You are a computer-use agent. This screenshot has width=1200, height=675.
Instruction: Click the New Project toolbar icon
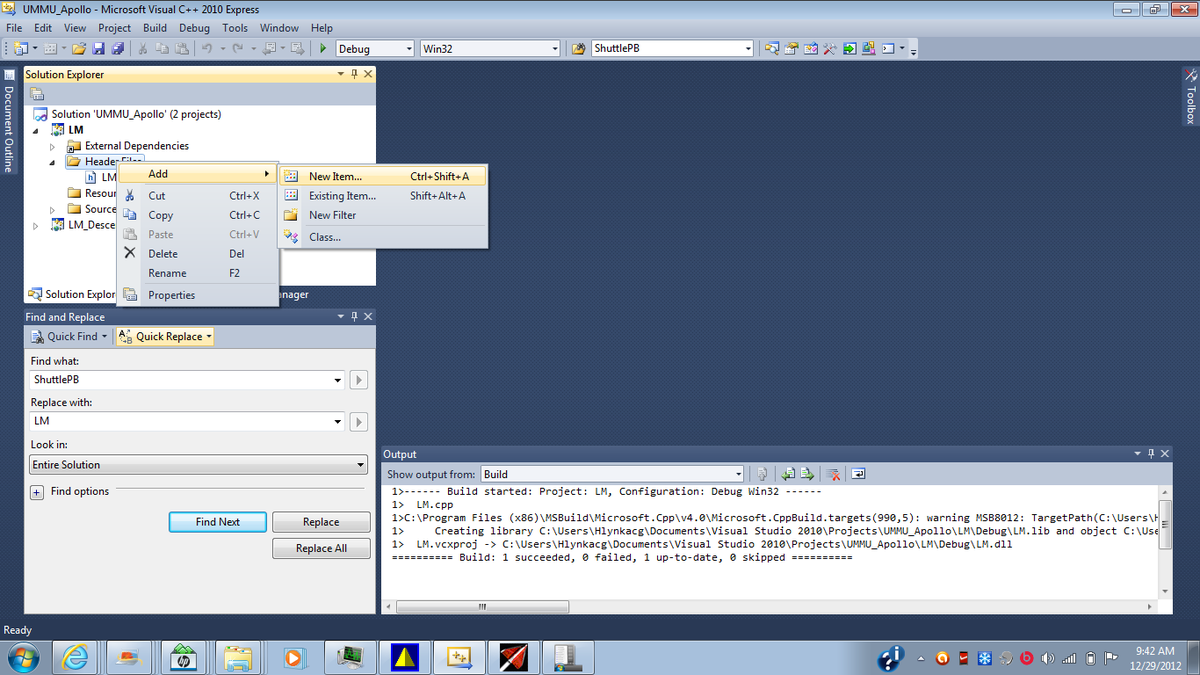[20, 48]
